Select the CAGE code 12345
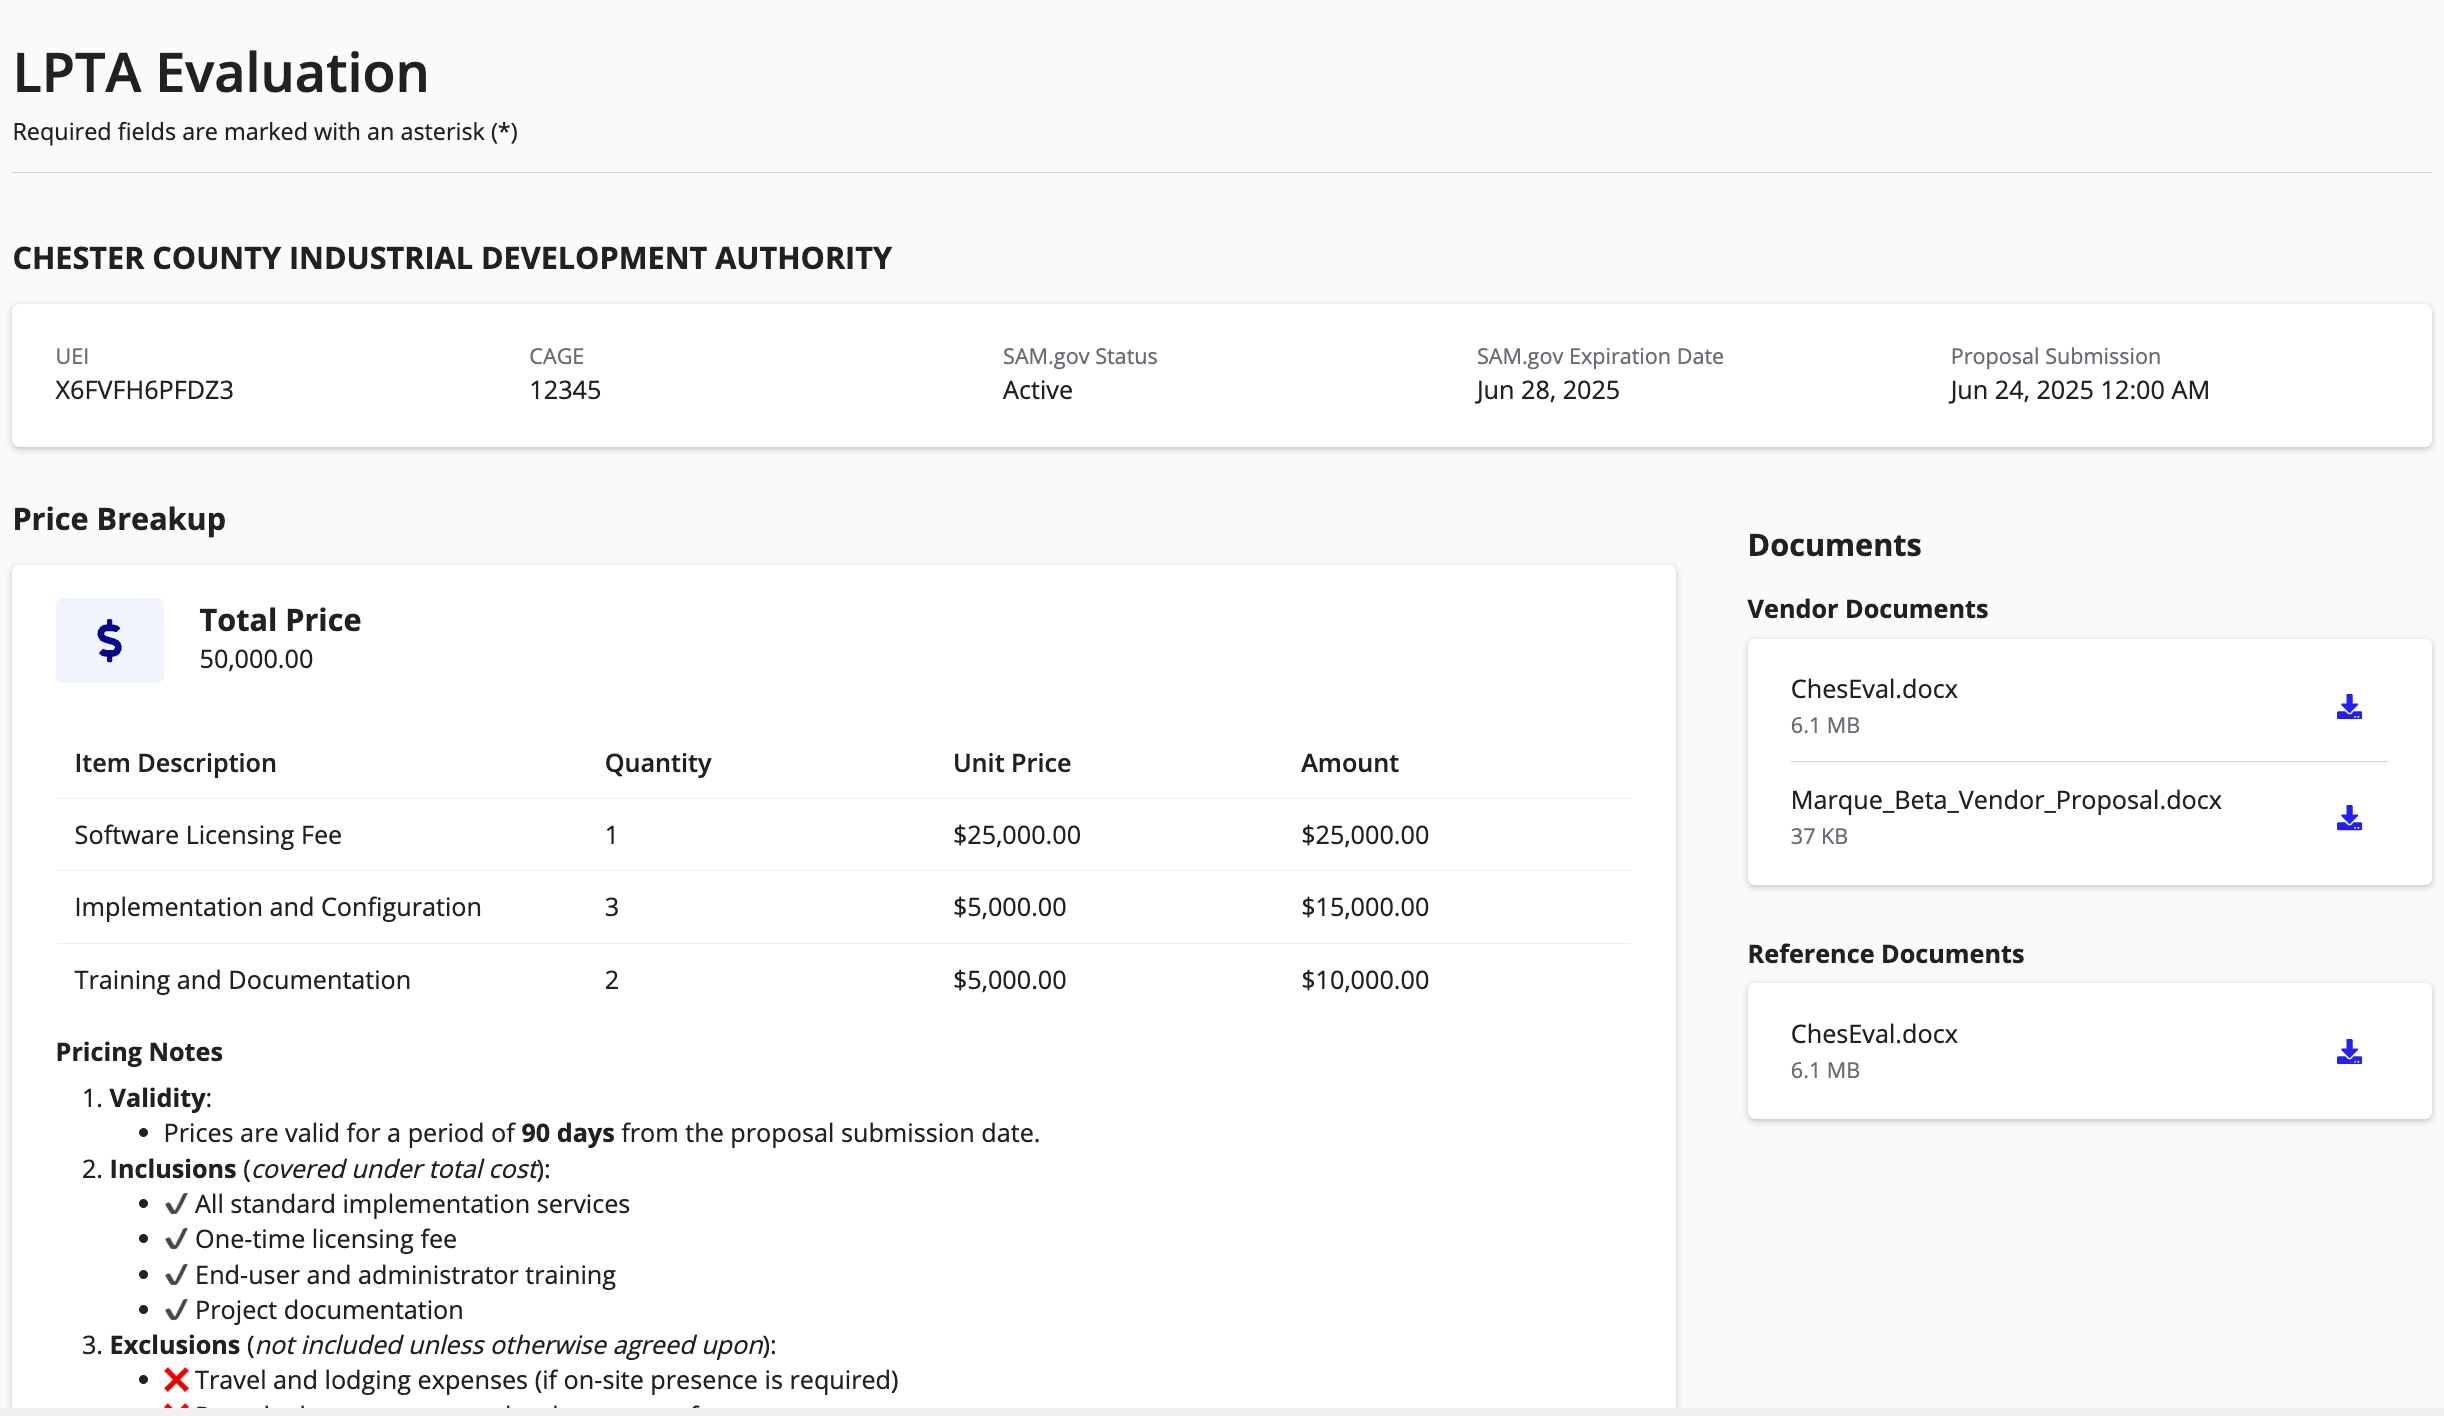The height and width of the screenshot is (1416, 2444). click(x=565, y=390)
